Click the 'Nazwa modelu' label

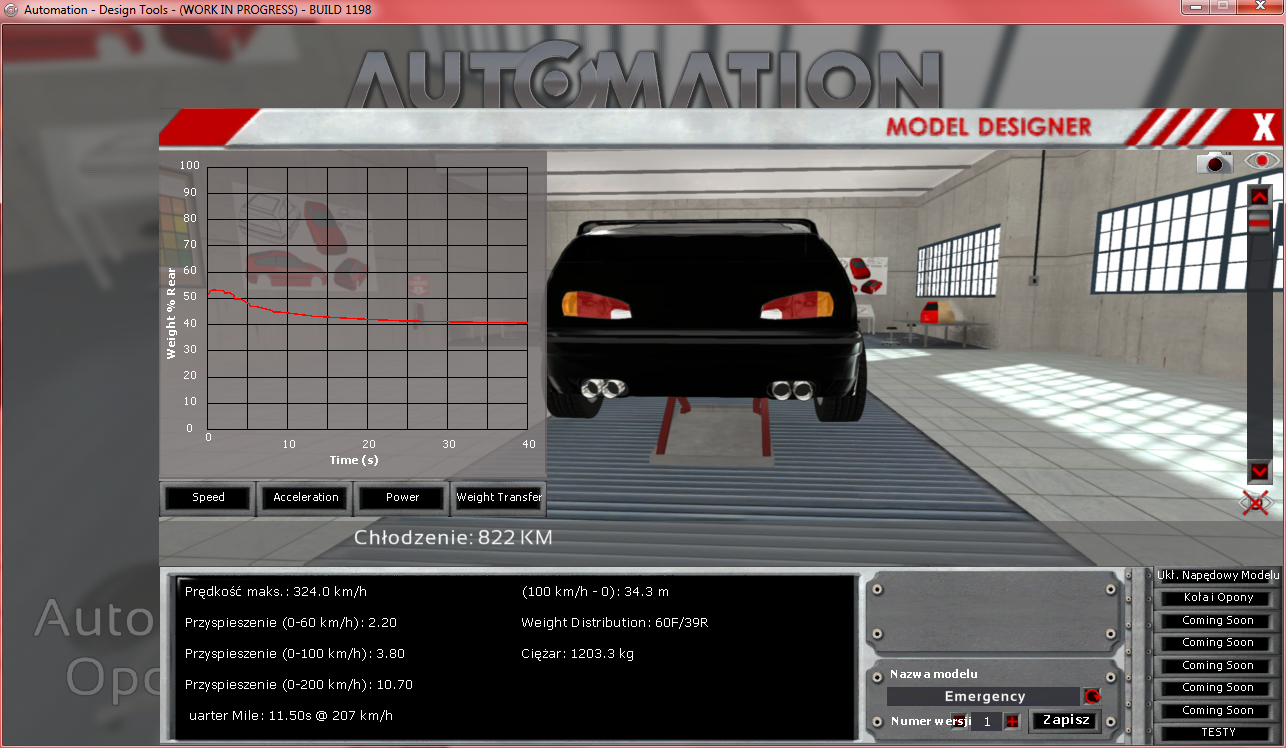933,674
